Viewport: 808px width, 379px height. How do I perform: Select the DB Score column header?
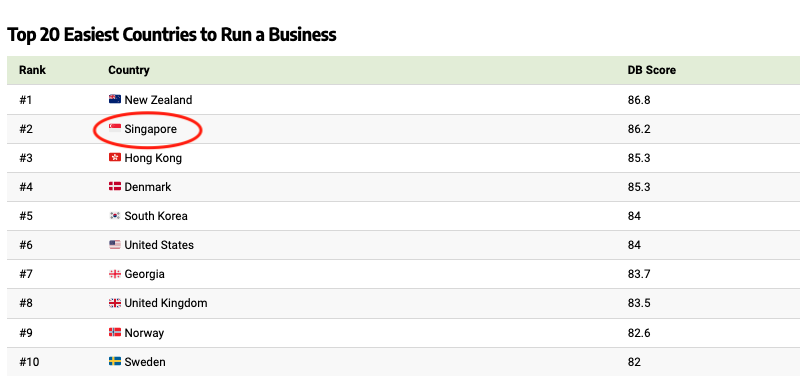click(651, 70)
